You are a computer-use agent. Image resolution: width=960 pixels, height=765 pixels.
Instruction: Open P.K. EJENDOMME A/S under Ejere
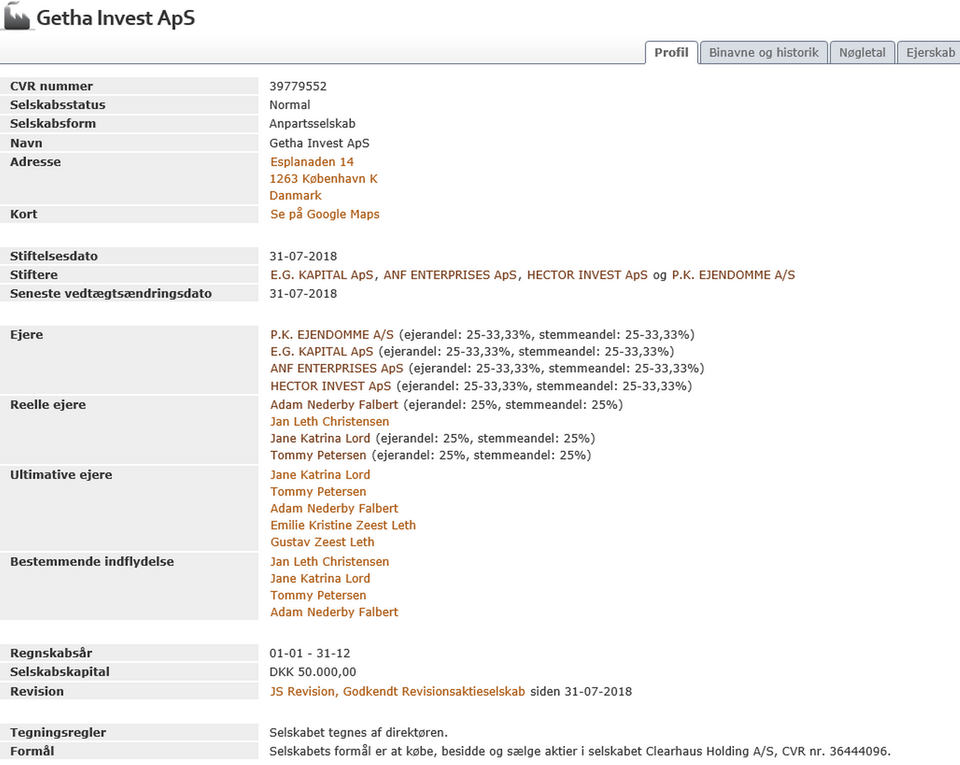tap(332, 335)
